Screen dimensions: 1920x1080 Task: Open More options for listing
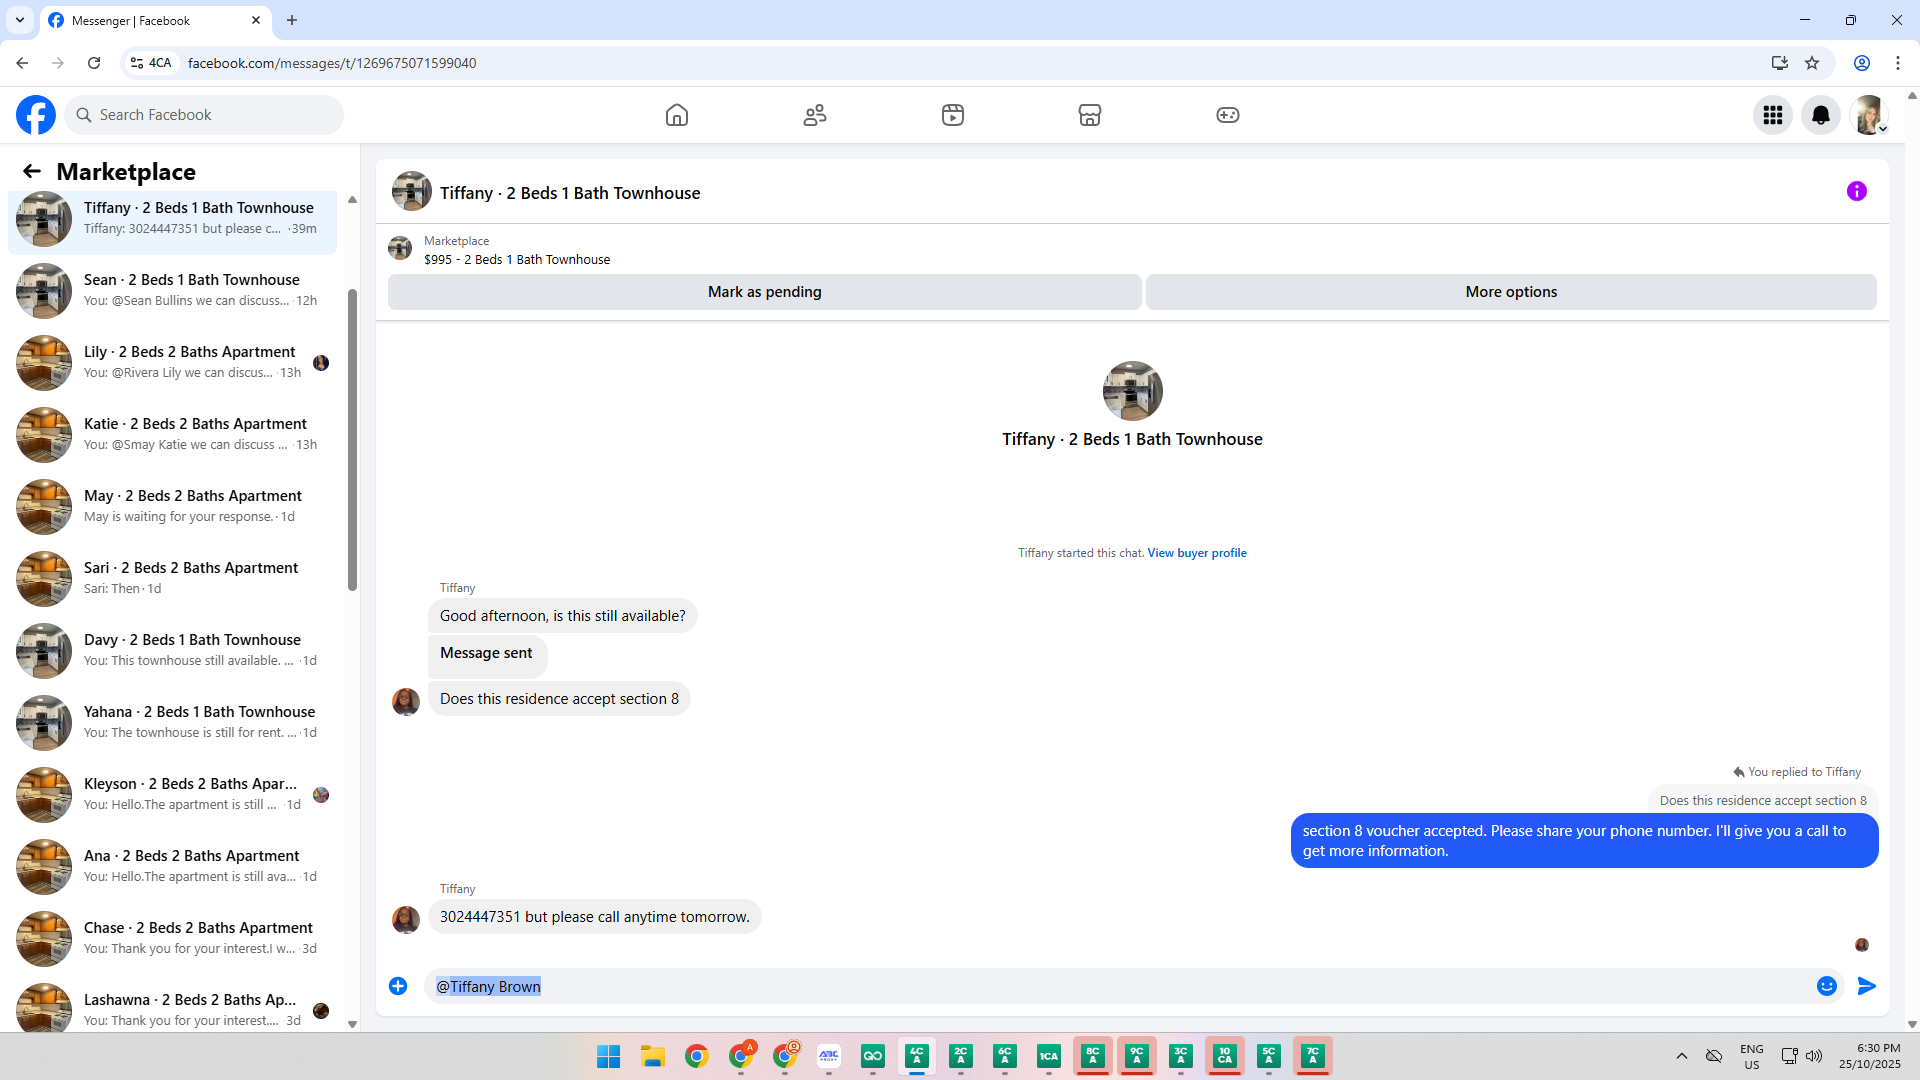[1511, 292]
